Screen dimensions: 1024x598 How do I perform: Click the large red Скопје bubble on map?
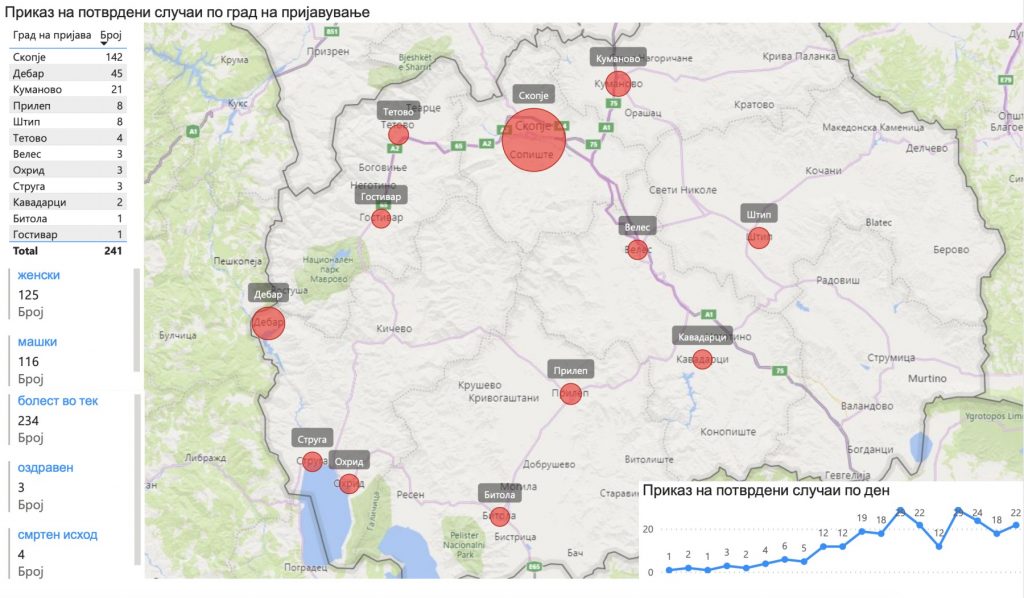[535, 140]
